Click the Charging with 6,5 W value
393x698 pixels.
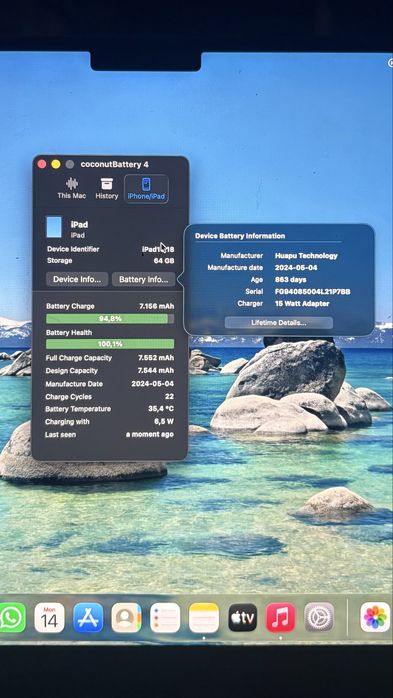coord(164,422)
